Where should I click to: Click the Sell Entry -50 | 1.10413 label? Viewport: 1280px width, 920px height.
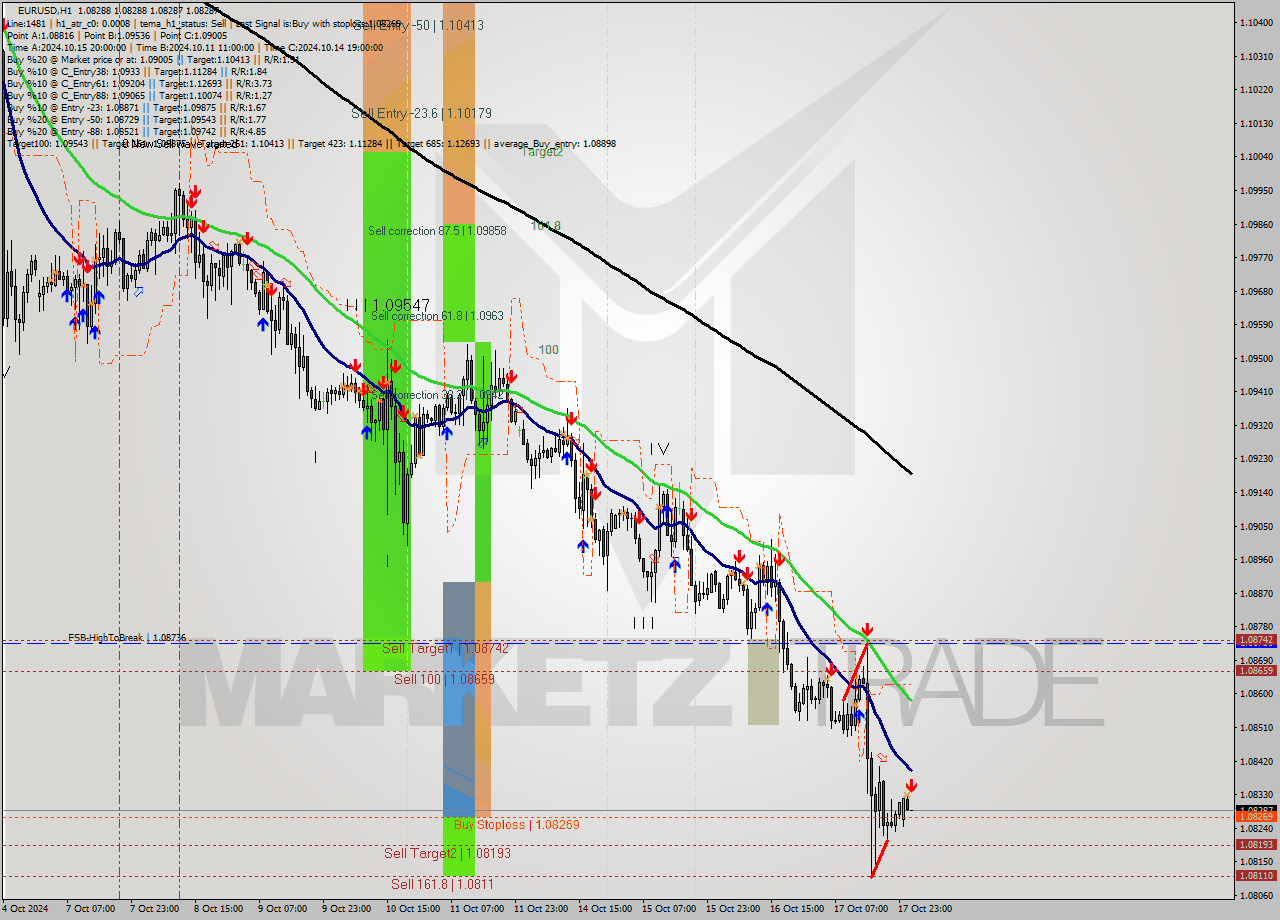point(418,25)
